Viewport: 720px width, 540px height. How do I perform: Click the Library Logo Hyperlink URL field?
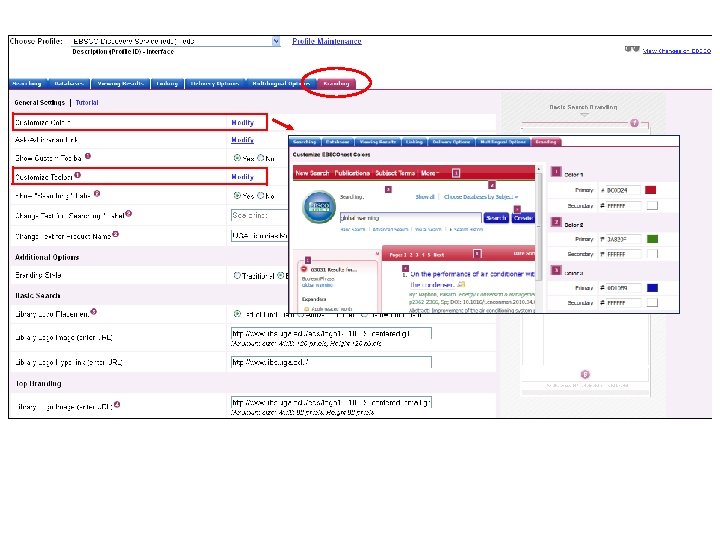click(331, 362)
